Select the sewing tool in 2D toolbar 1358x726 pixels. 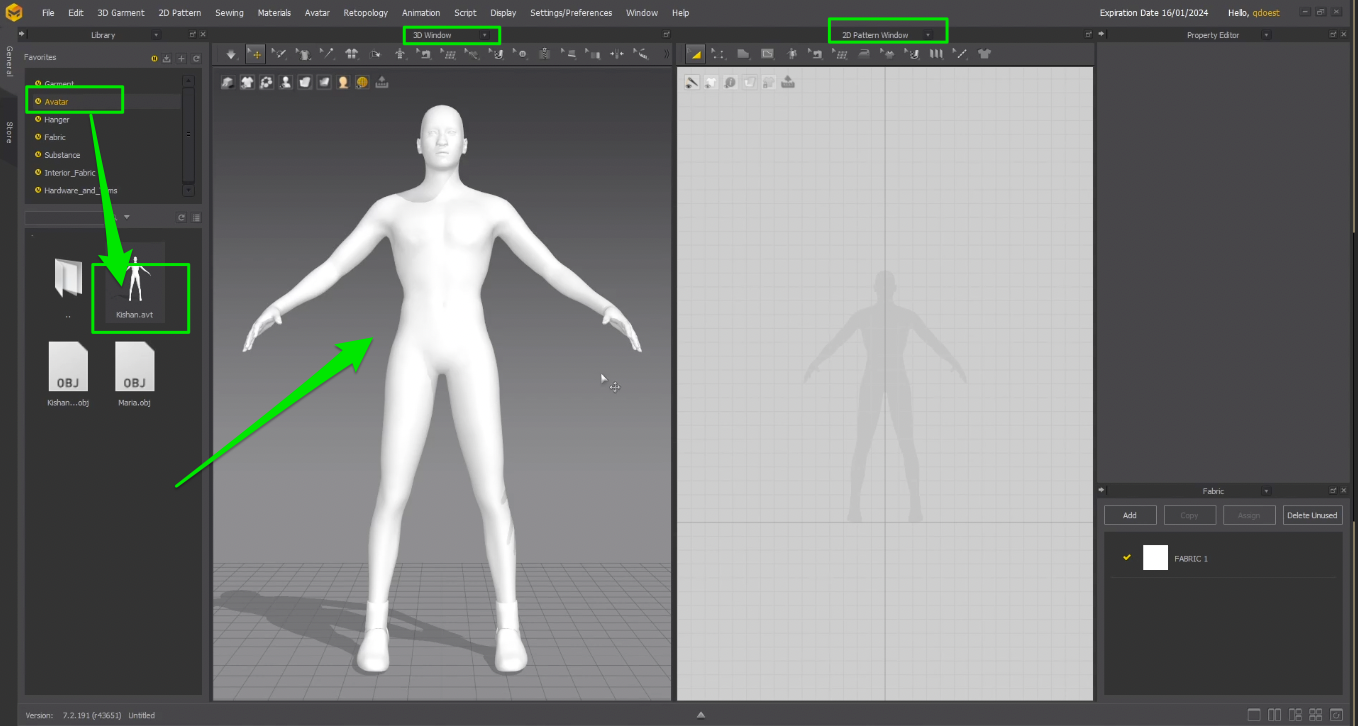817,54
